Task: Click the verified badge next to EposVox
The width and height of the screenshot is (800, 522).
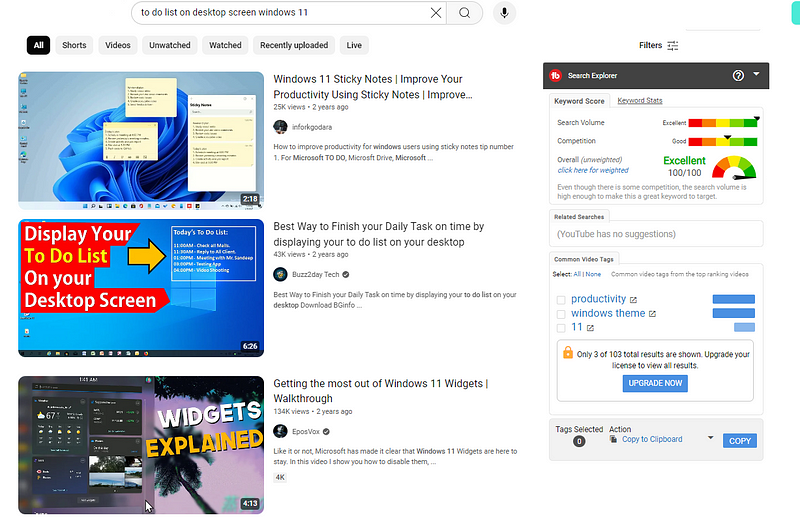Action: click(x=326, y=432)
